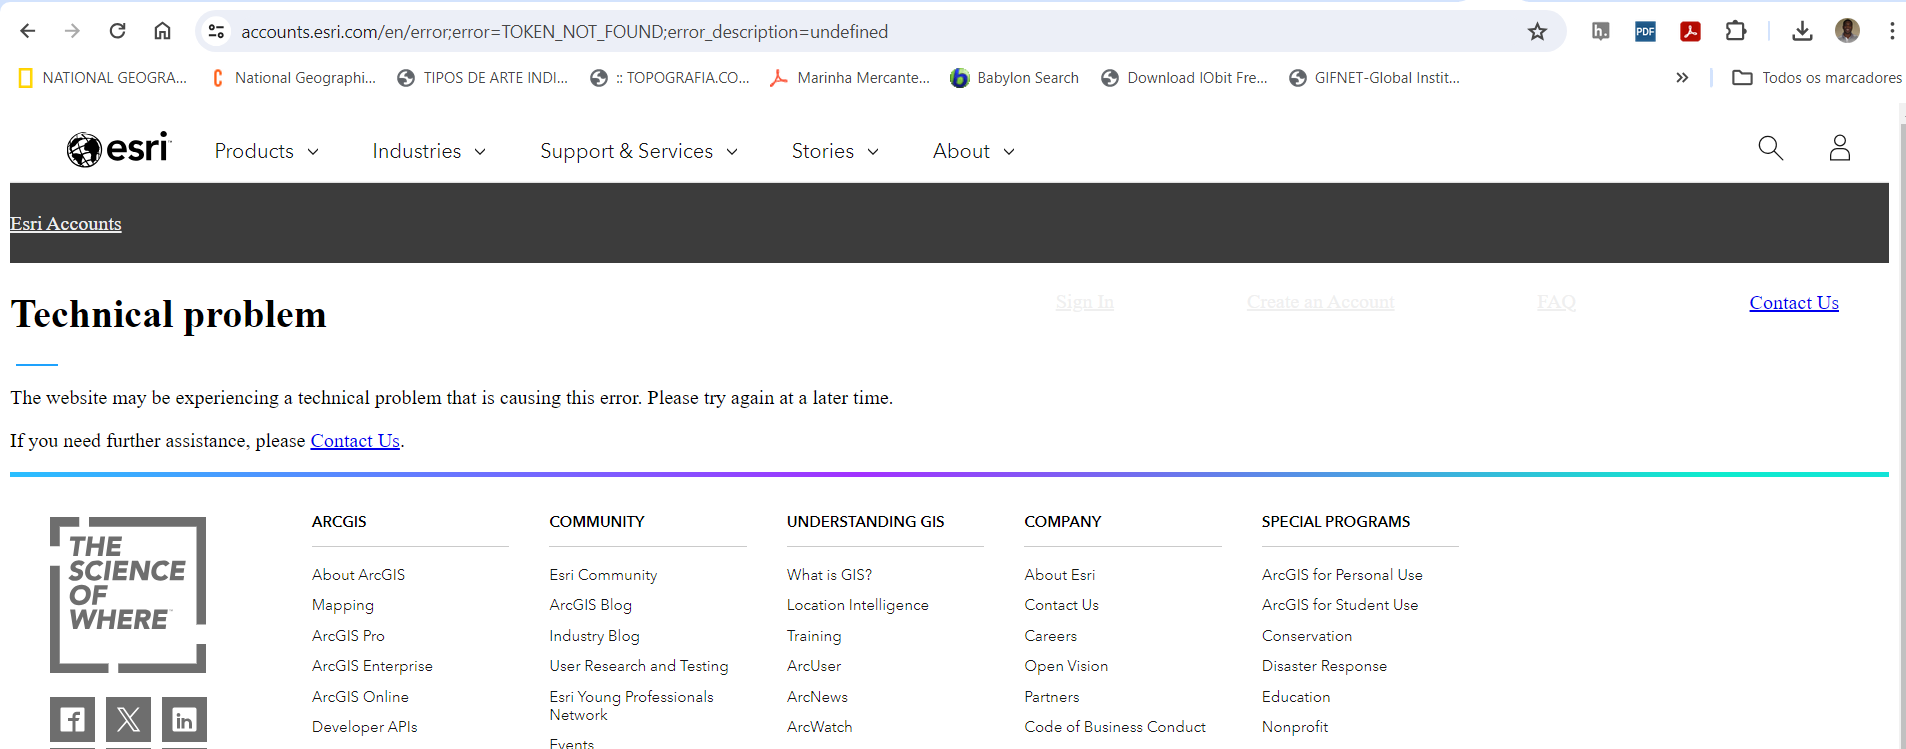
Task: Open Esri's LinkedIn icon
Action: pos(184,719)
